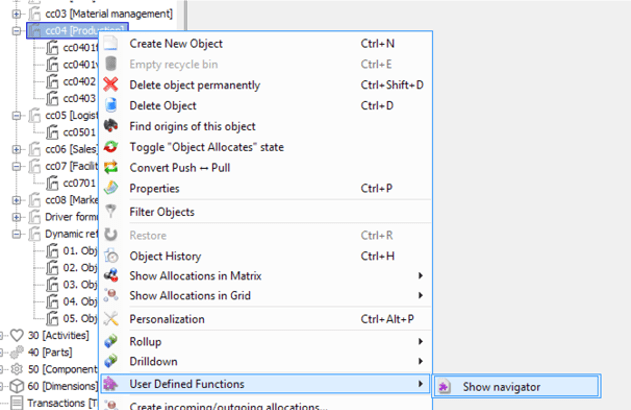Click the gears icon beside 40 [Parts]

pyautogui.click(x=17, y=352)
